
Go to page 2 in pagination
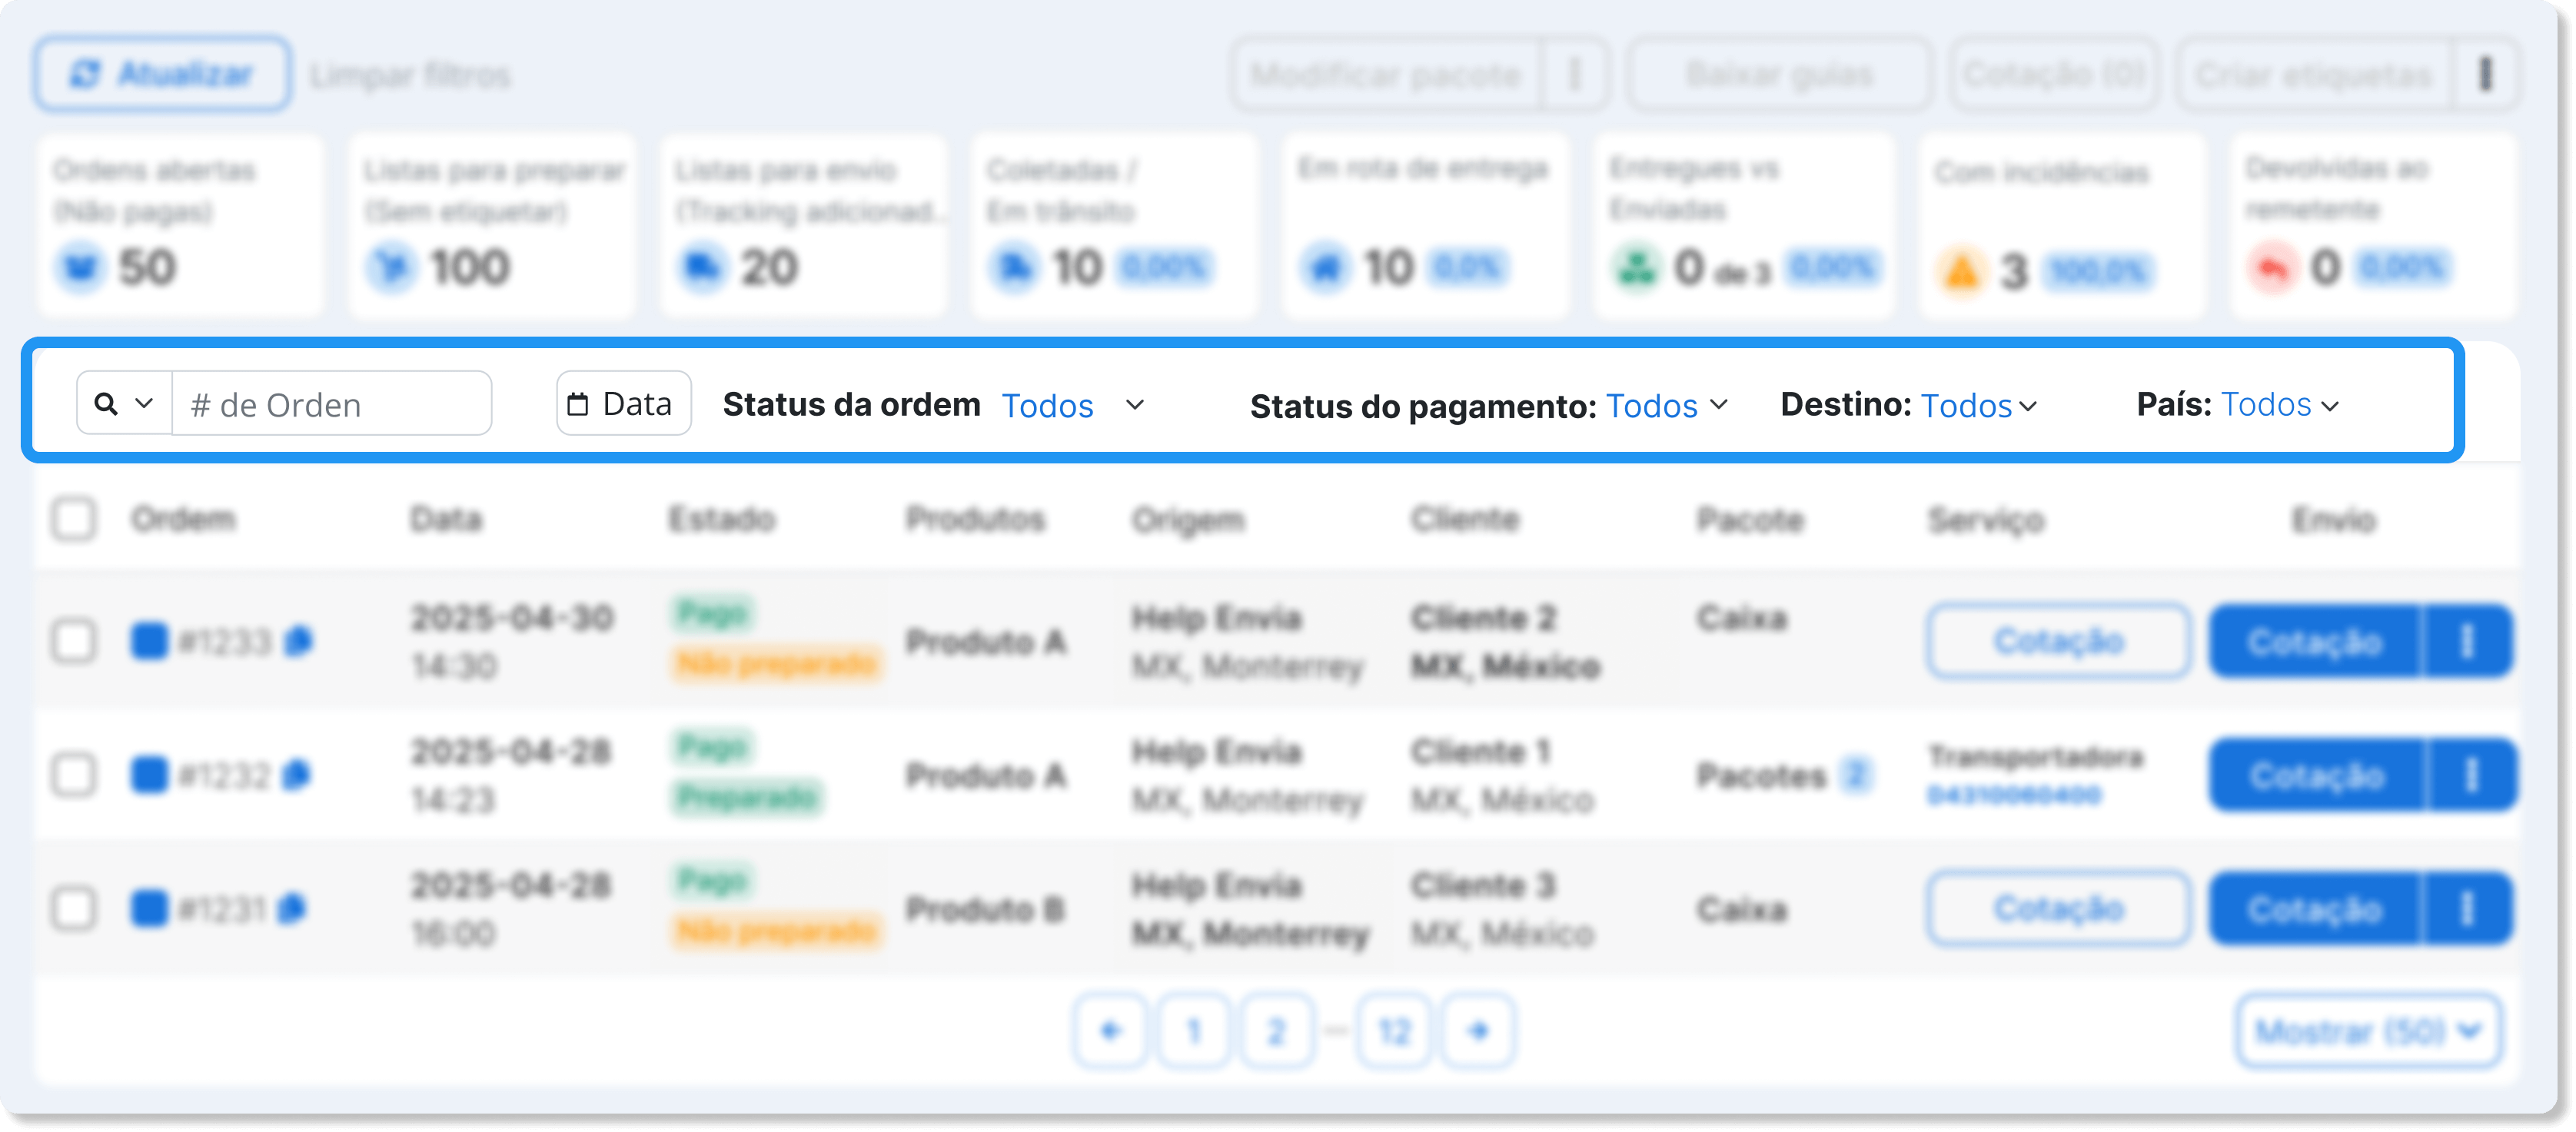coord(1275,1030)
